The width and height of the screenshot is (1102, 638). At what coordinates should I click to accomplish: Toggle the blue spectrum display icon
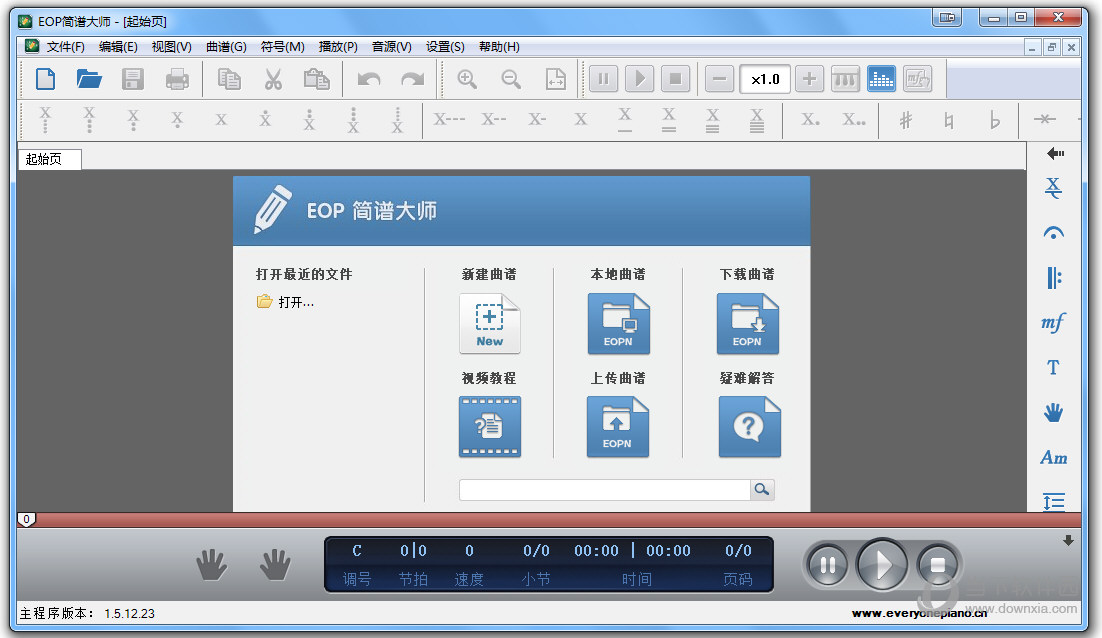pos(881,79)
